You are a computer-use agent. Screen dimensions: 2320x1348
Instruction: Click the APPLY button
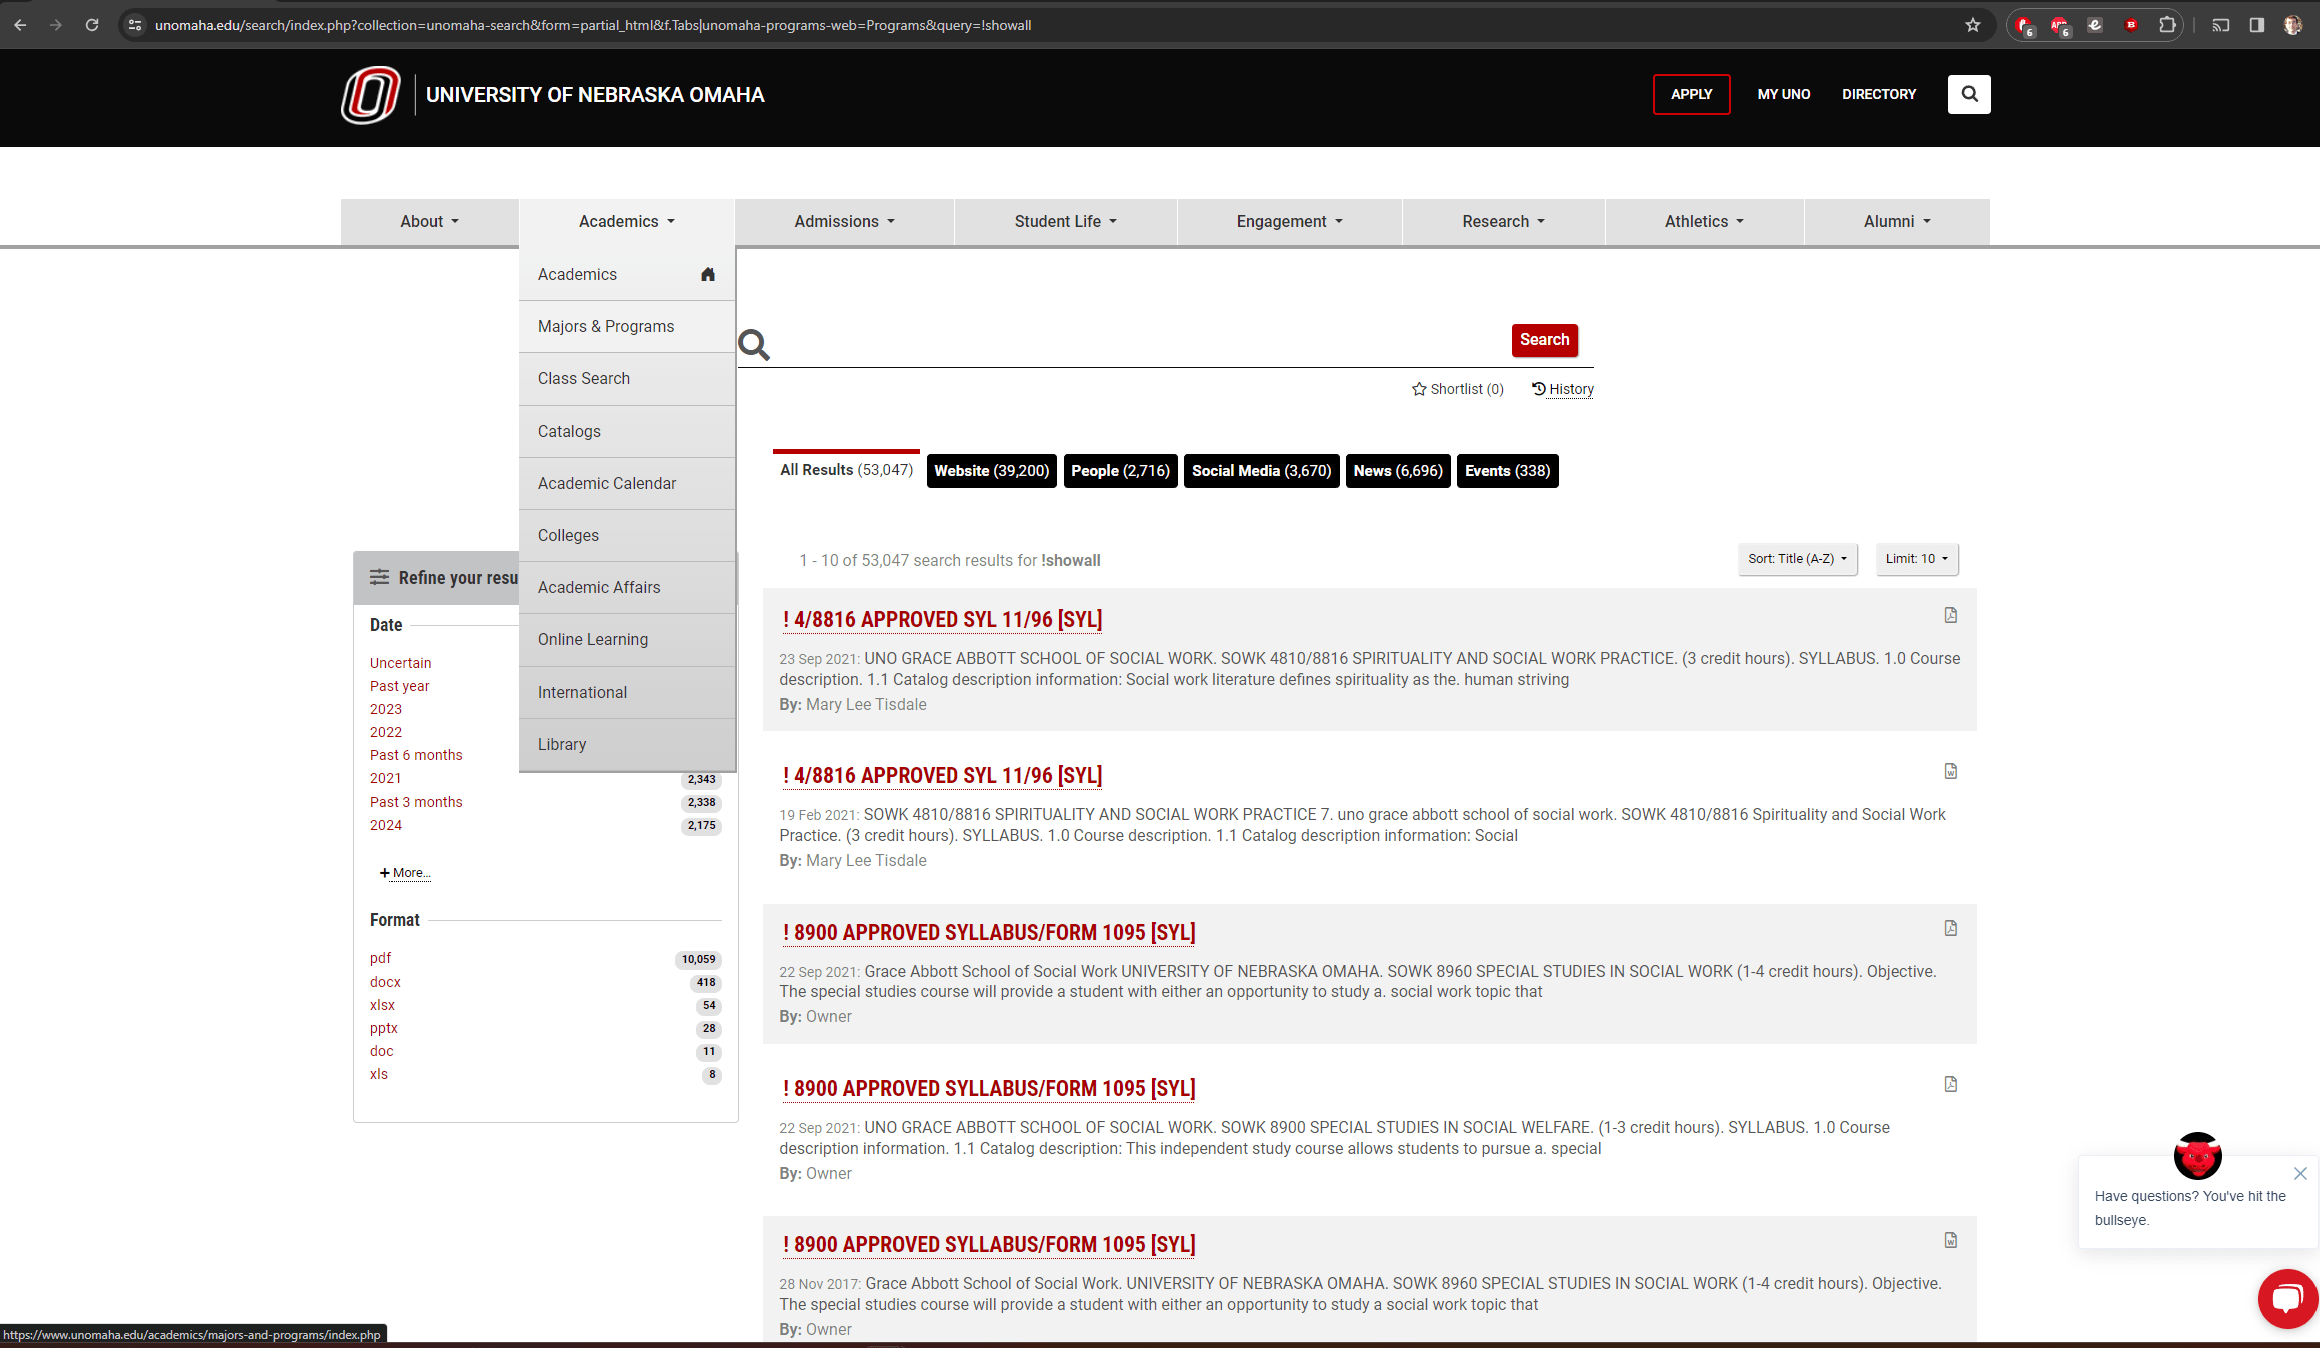[x=1691, y=94]
